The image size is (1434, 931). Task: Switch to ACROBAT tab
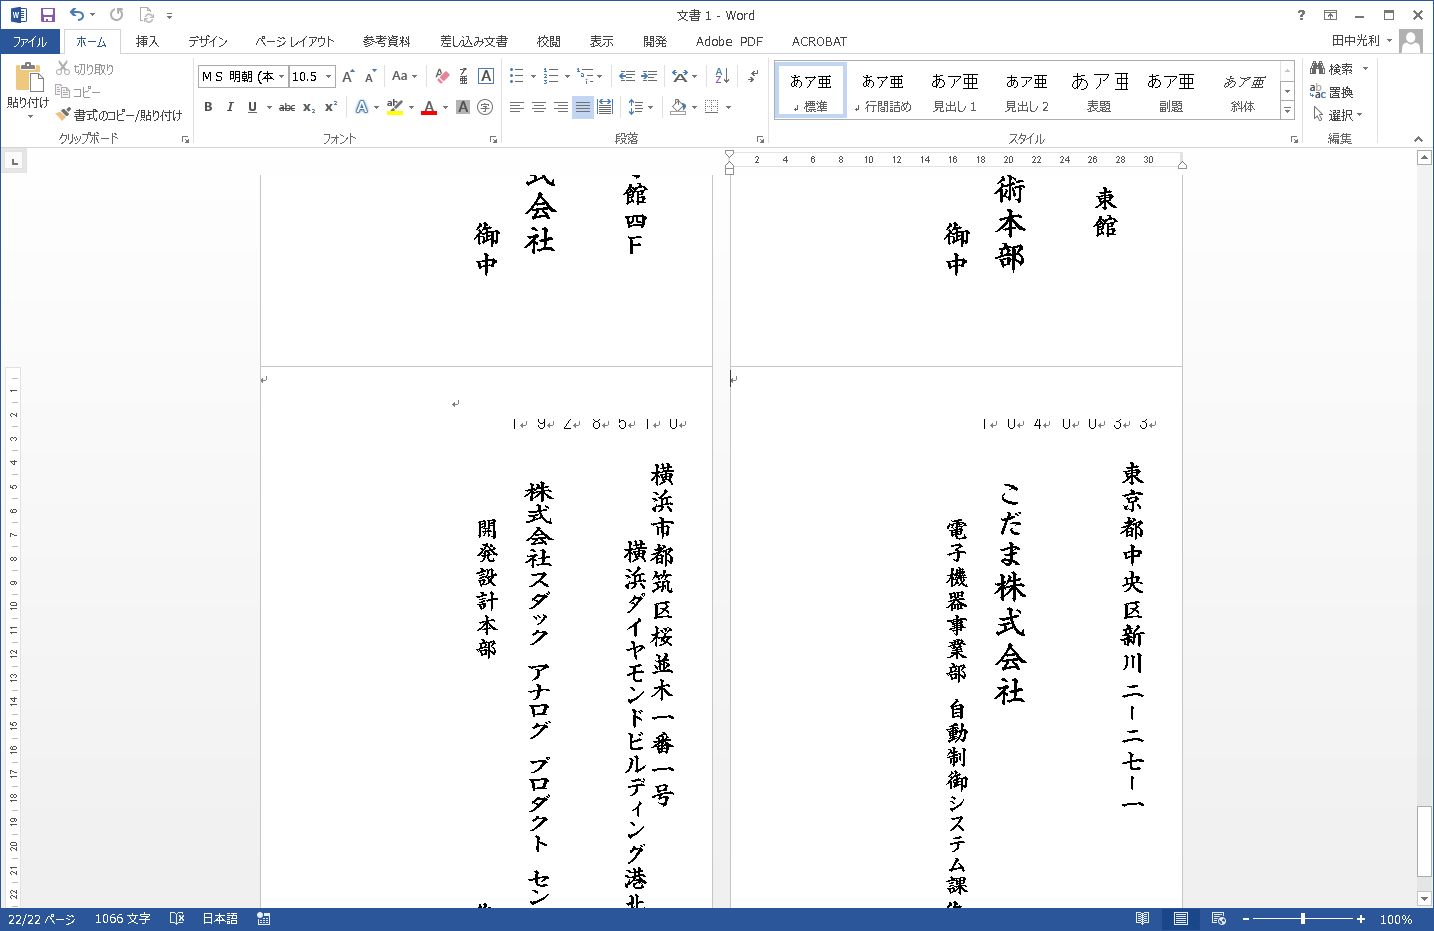click(819, 41)
